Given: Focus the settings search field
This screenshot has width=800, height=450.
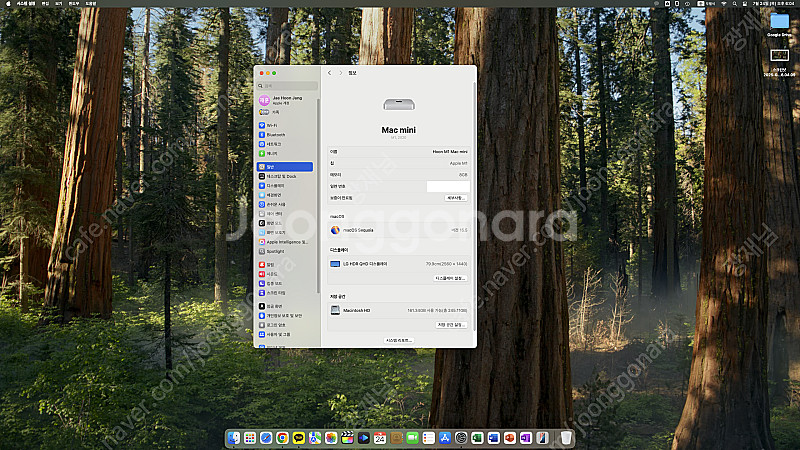Looking at the screenshot, I should (287, 86).
